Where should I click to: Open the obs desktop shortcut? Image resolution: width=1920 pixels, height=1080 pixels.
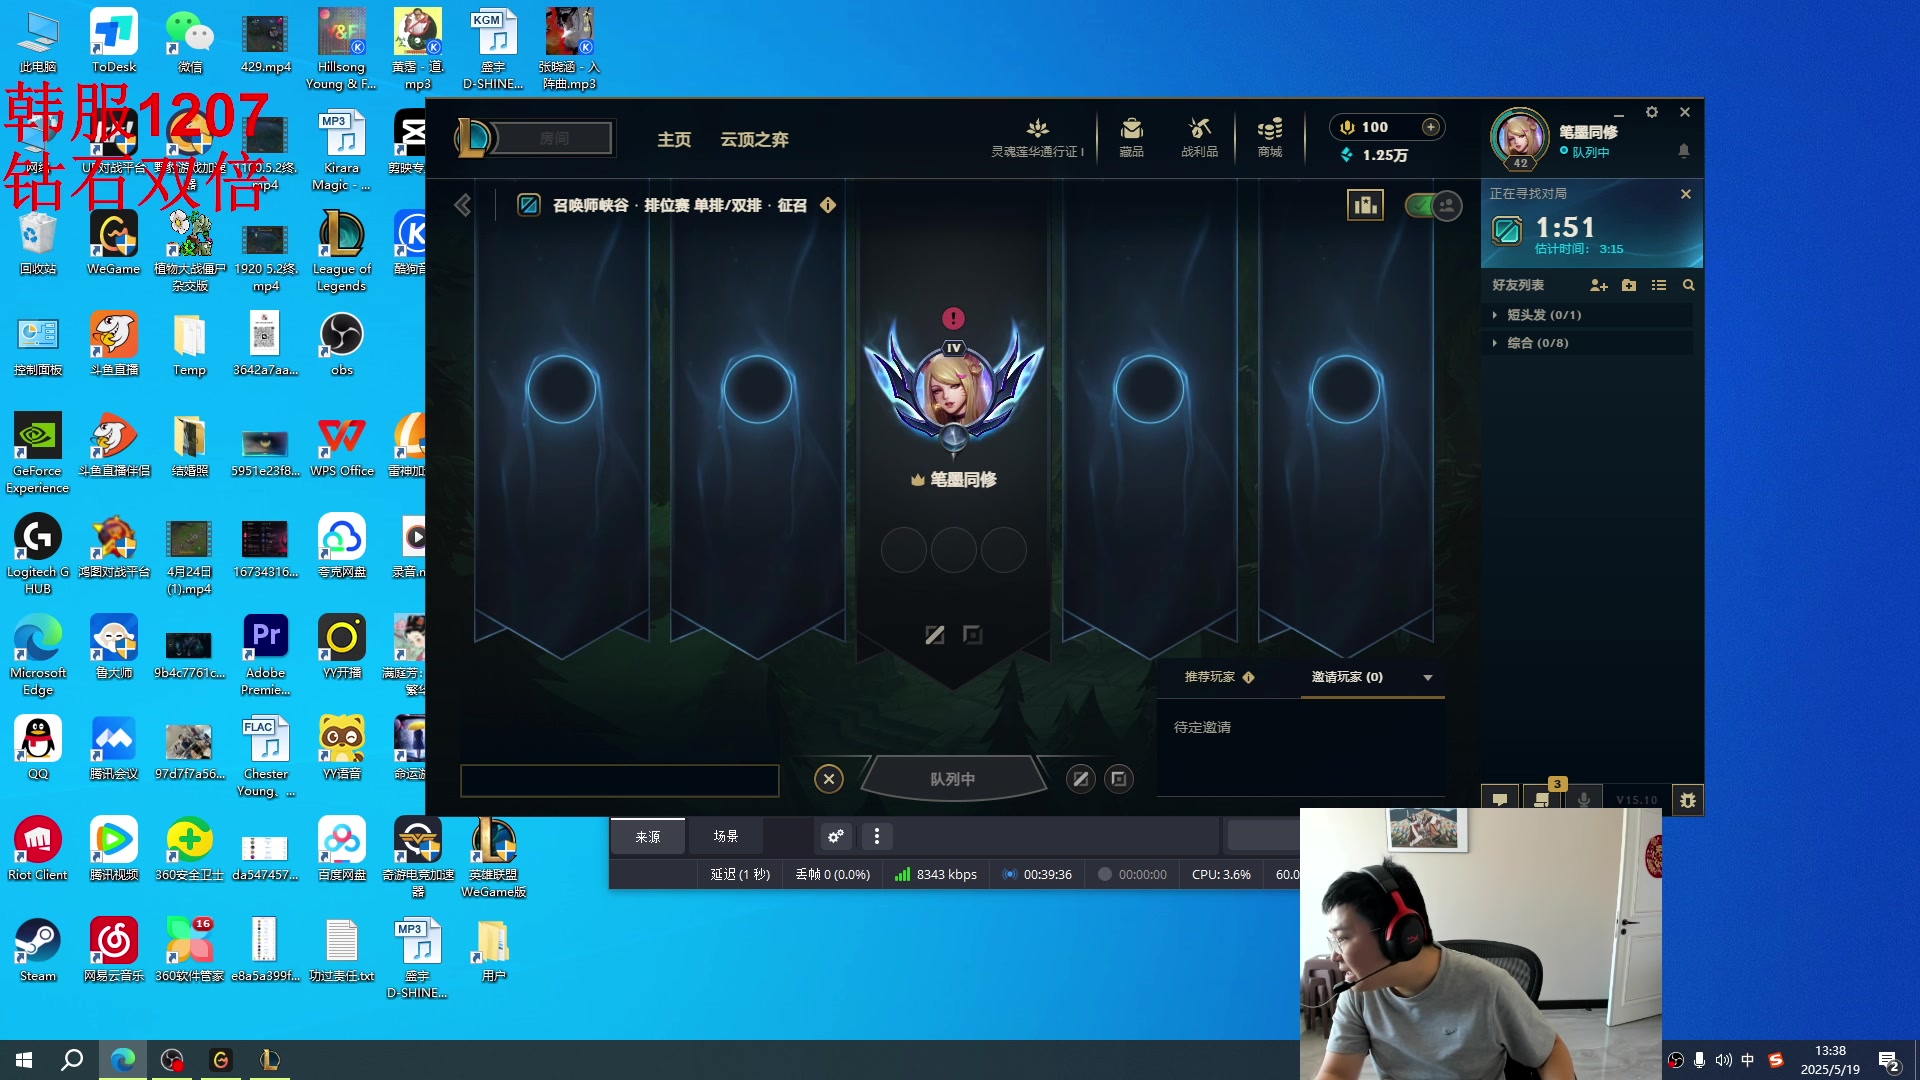pyautogui.click(x=342, y=344)
